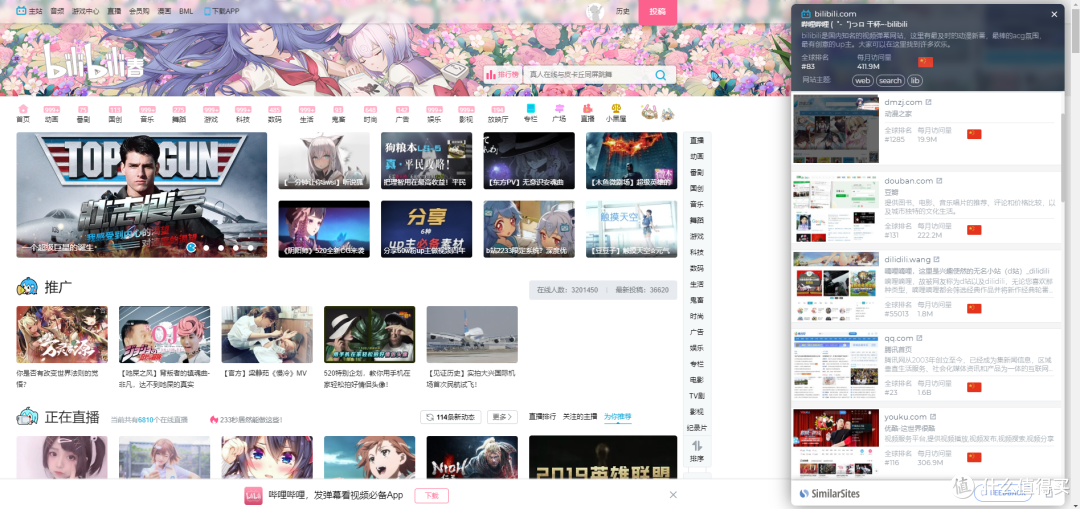
Task: Click the 'search' topic tag
Action: click(x=891, y=81)
